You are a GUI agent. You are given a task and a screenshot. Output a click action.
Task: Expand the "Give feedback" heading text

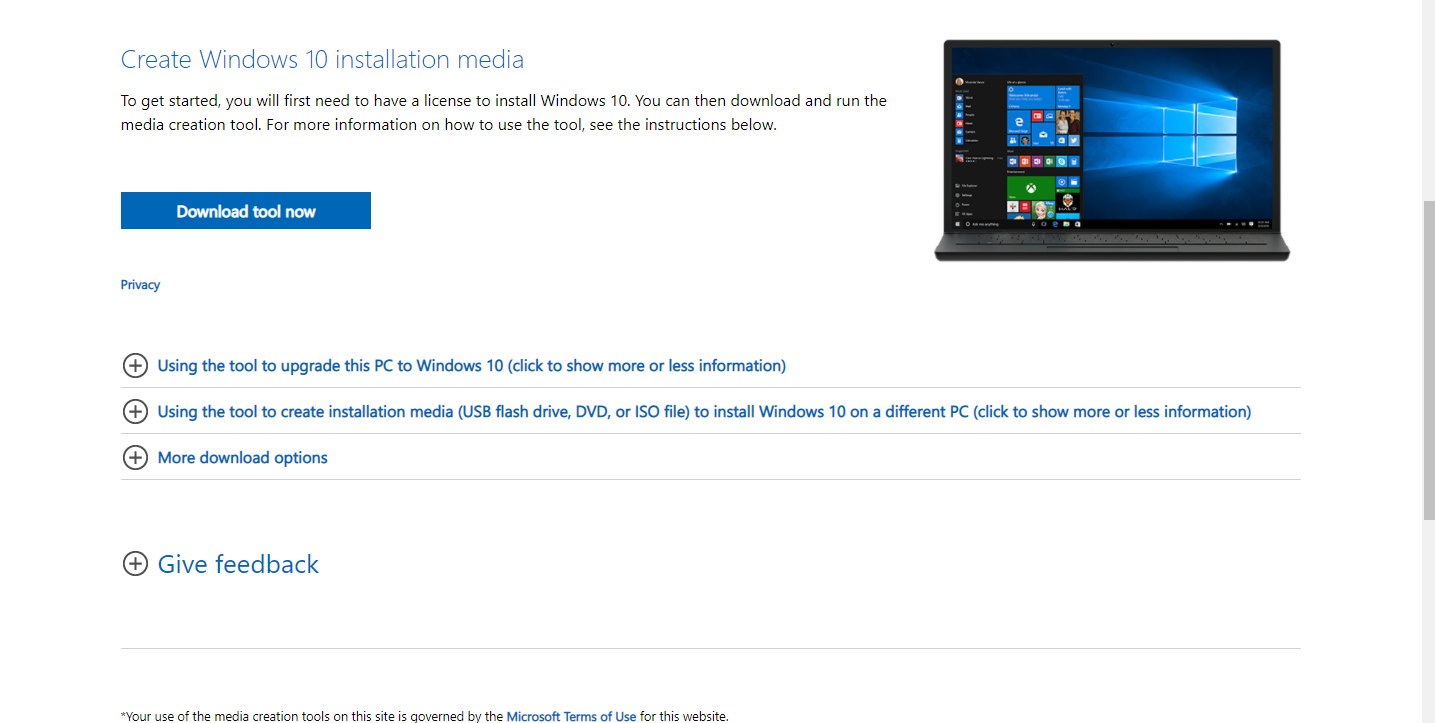238,564
